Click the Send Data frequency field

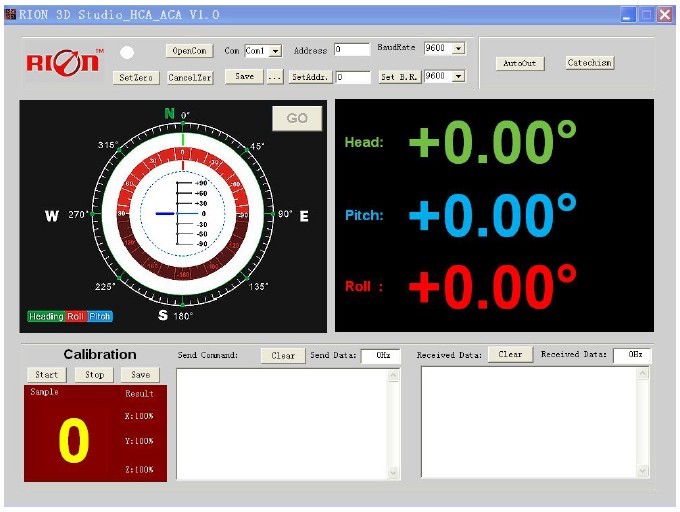(380, 355)
